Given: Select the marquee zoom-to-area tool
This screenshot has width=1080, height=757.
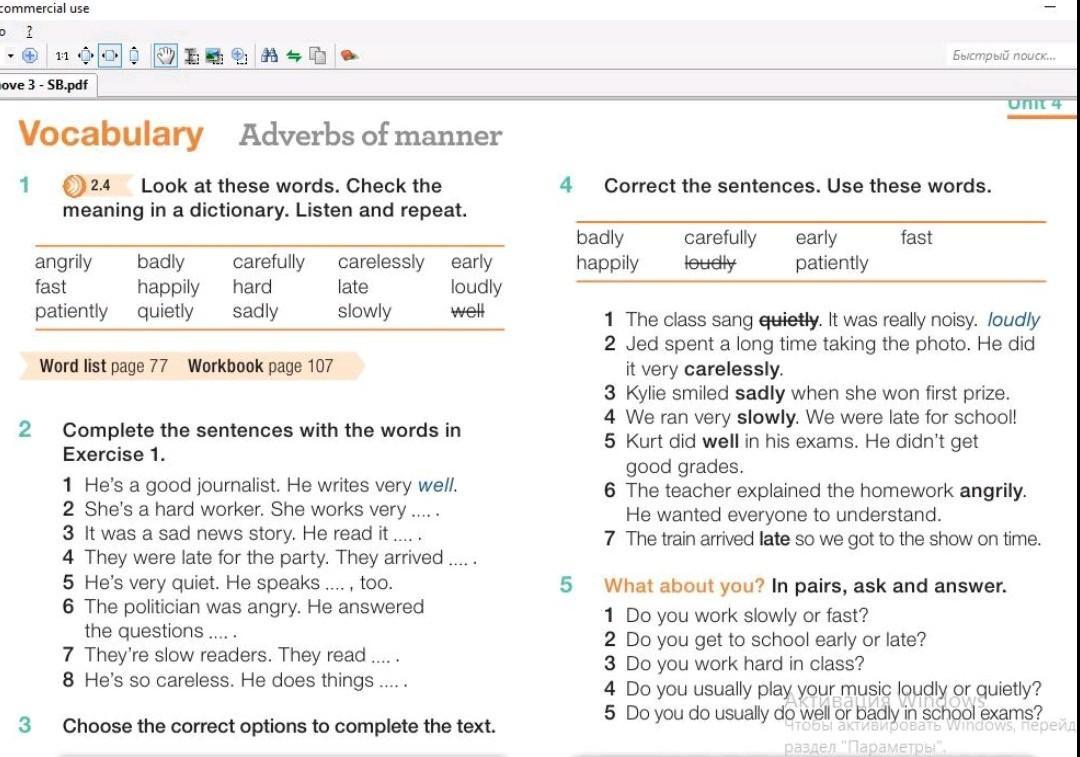Looking at the screenshot, I should point(240,56).
